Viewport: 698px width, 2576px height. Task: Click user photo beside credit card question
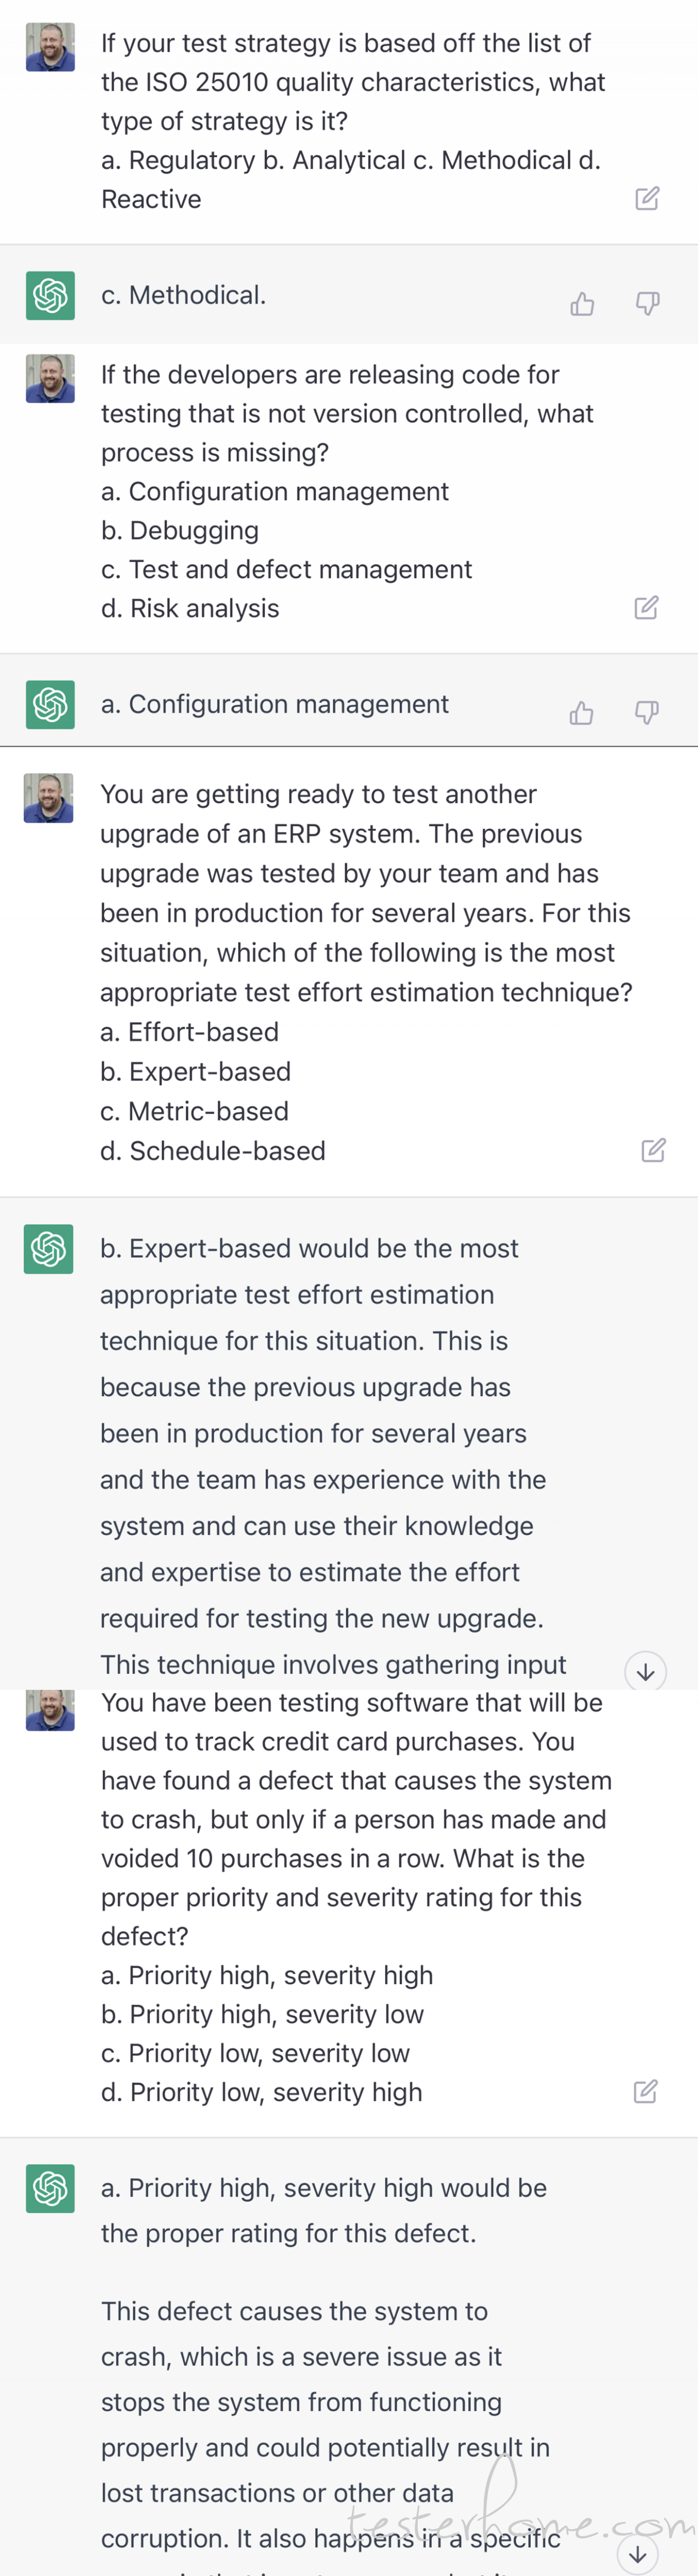click(50, 1710)
